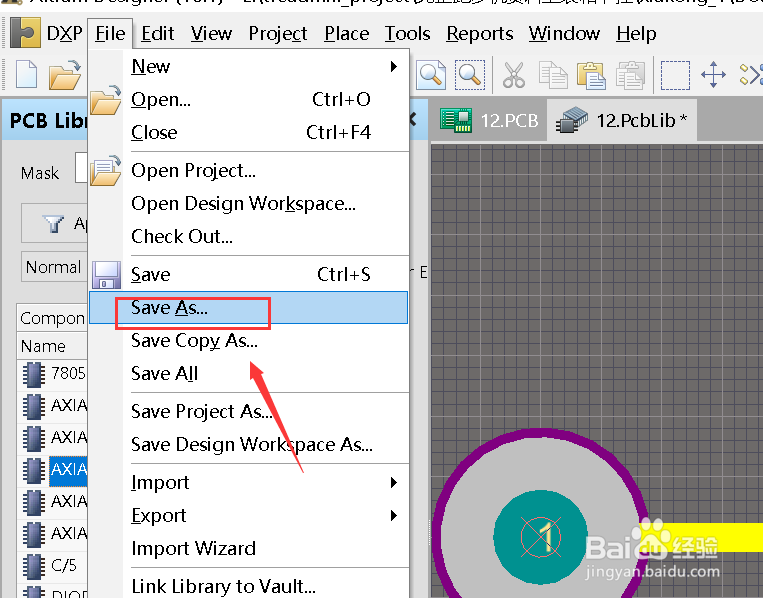Viewport: 763px width, 598px height.
Task: Close the File menu via its title
Action: pyautogui.click(x=110, y=34)
